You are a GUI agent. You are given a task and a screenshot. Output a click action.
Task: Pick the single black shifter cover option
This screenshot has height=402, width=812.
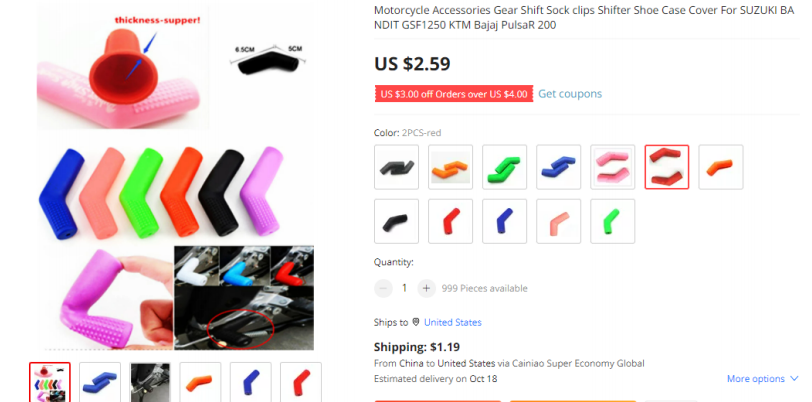[396, 221]
